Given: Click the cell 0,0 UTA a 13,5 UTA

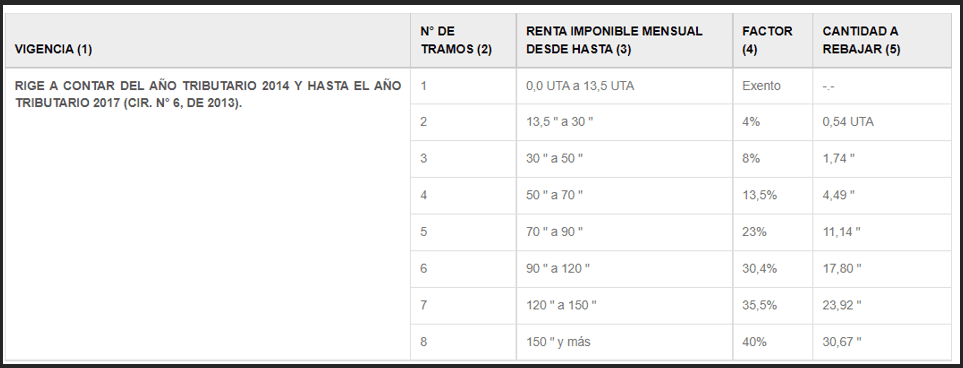Looking at the screenshot, I should (x=624, y=85).
